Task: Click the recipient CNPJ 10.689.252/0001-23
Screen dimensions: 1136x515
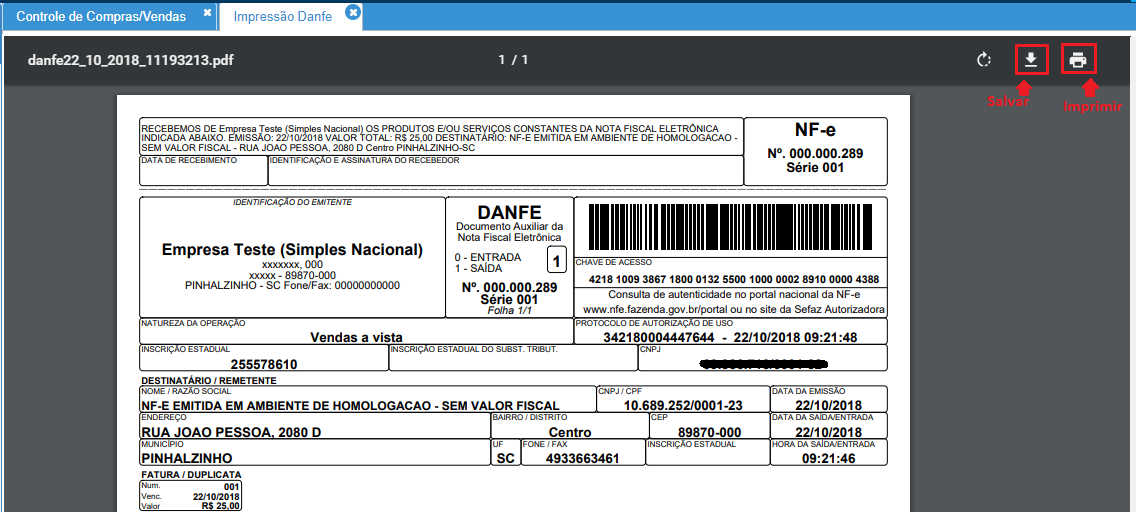Action: click(x=683, y=406)
